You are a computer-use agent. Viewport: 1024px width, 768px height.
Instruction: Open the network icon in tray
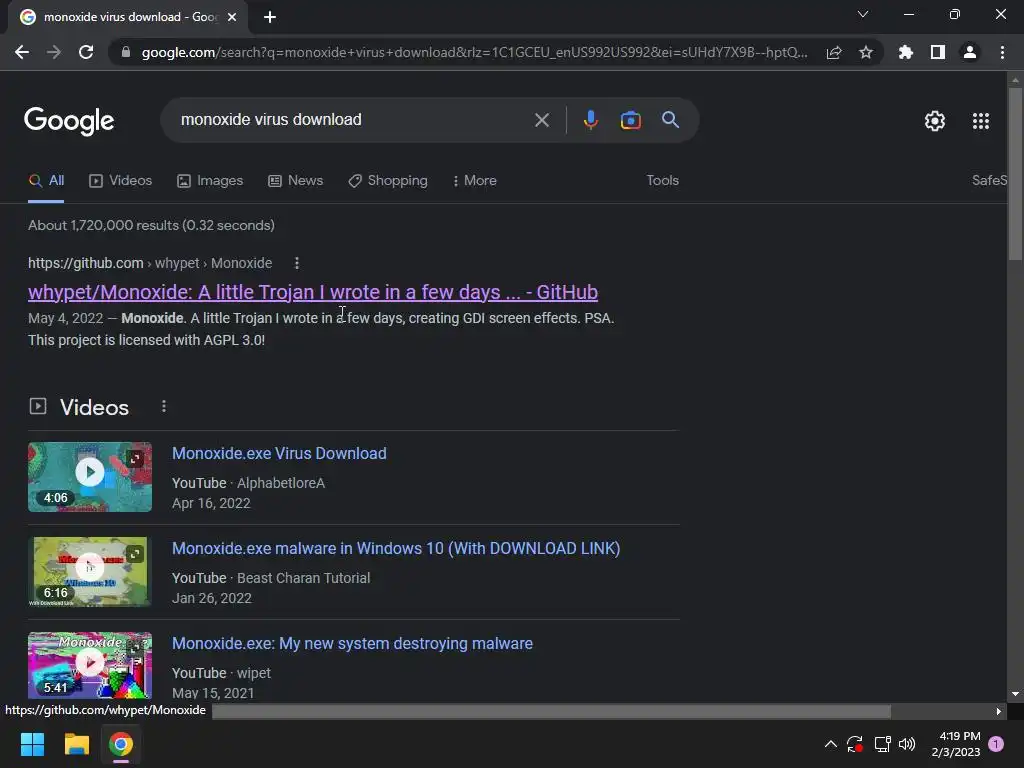click(x=882, y=744)
